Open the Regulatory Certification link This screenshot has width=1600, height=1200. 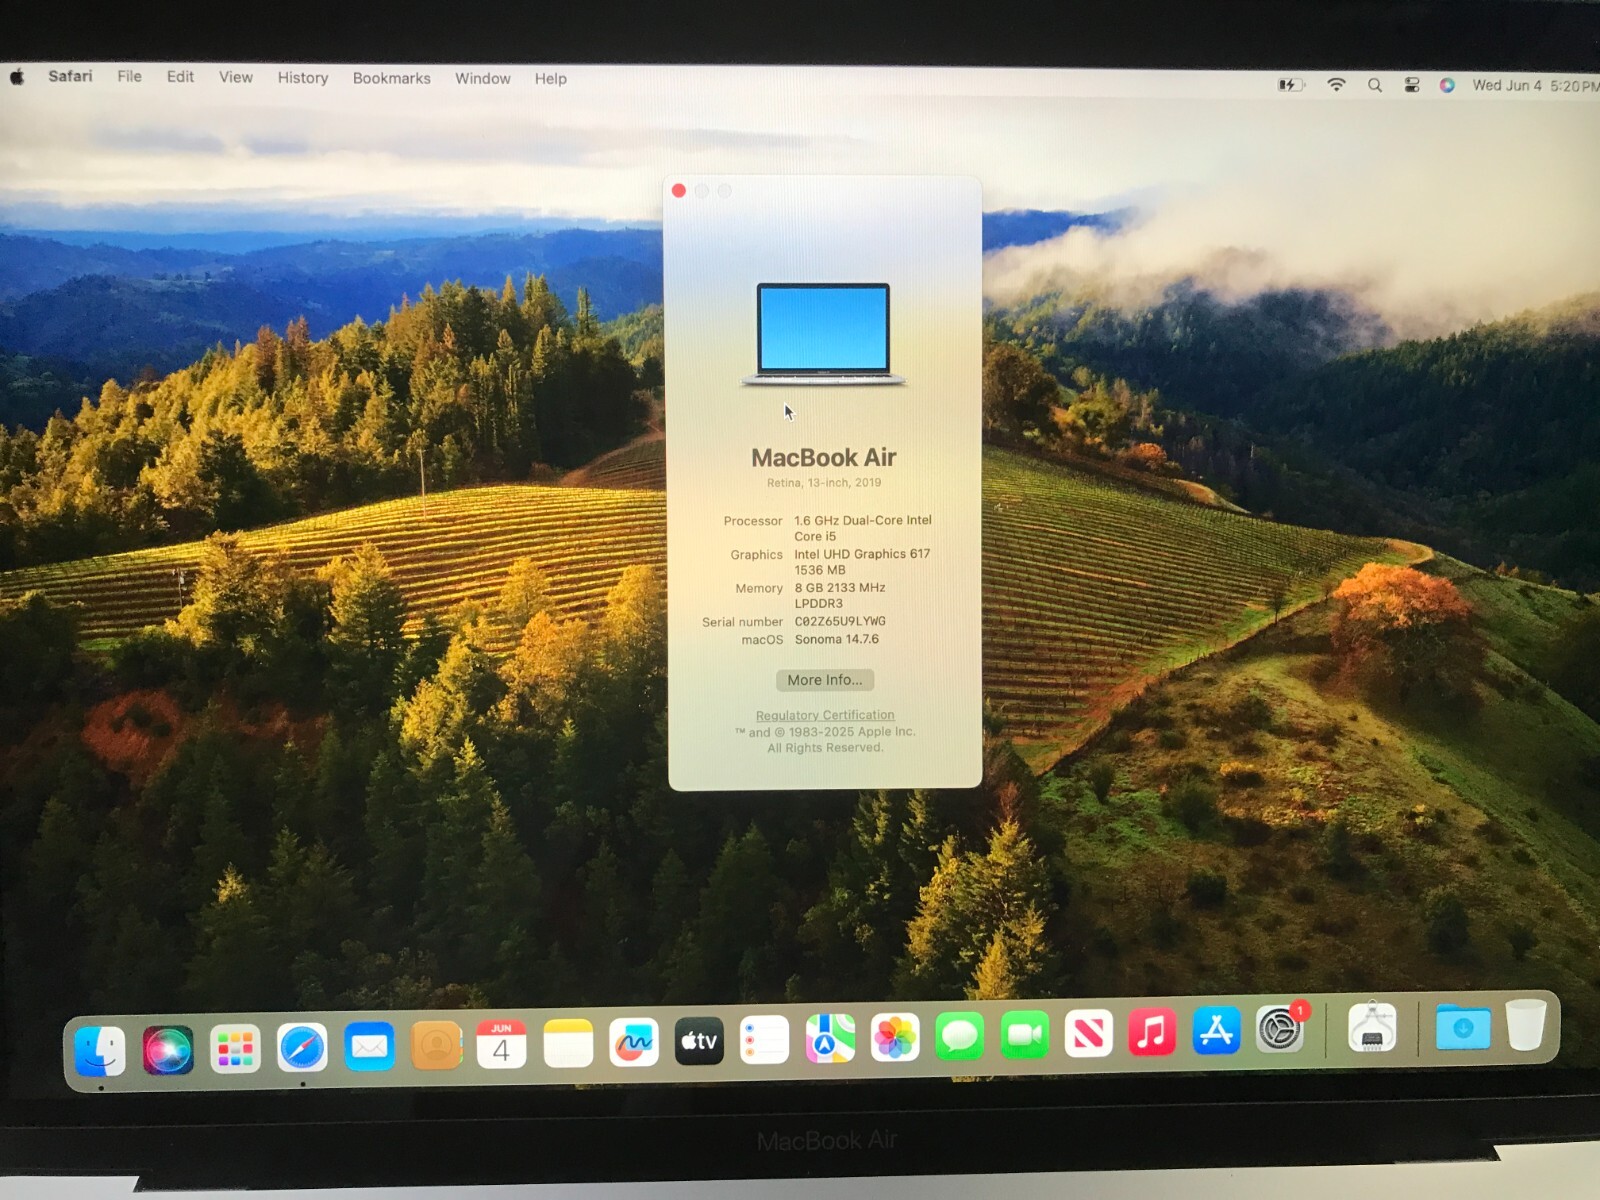(825, 715)
